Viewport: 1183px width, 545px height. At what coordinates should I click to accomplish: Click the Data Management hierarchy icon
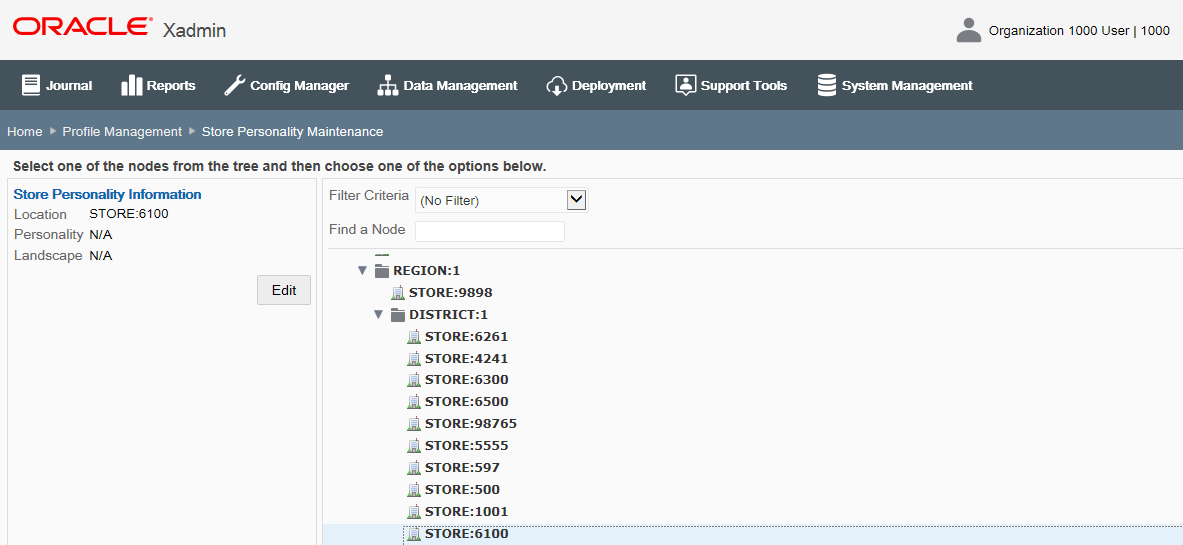tap(387, 85)
